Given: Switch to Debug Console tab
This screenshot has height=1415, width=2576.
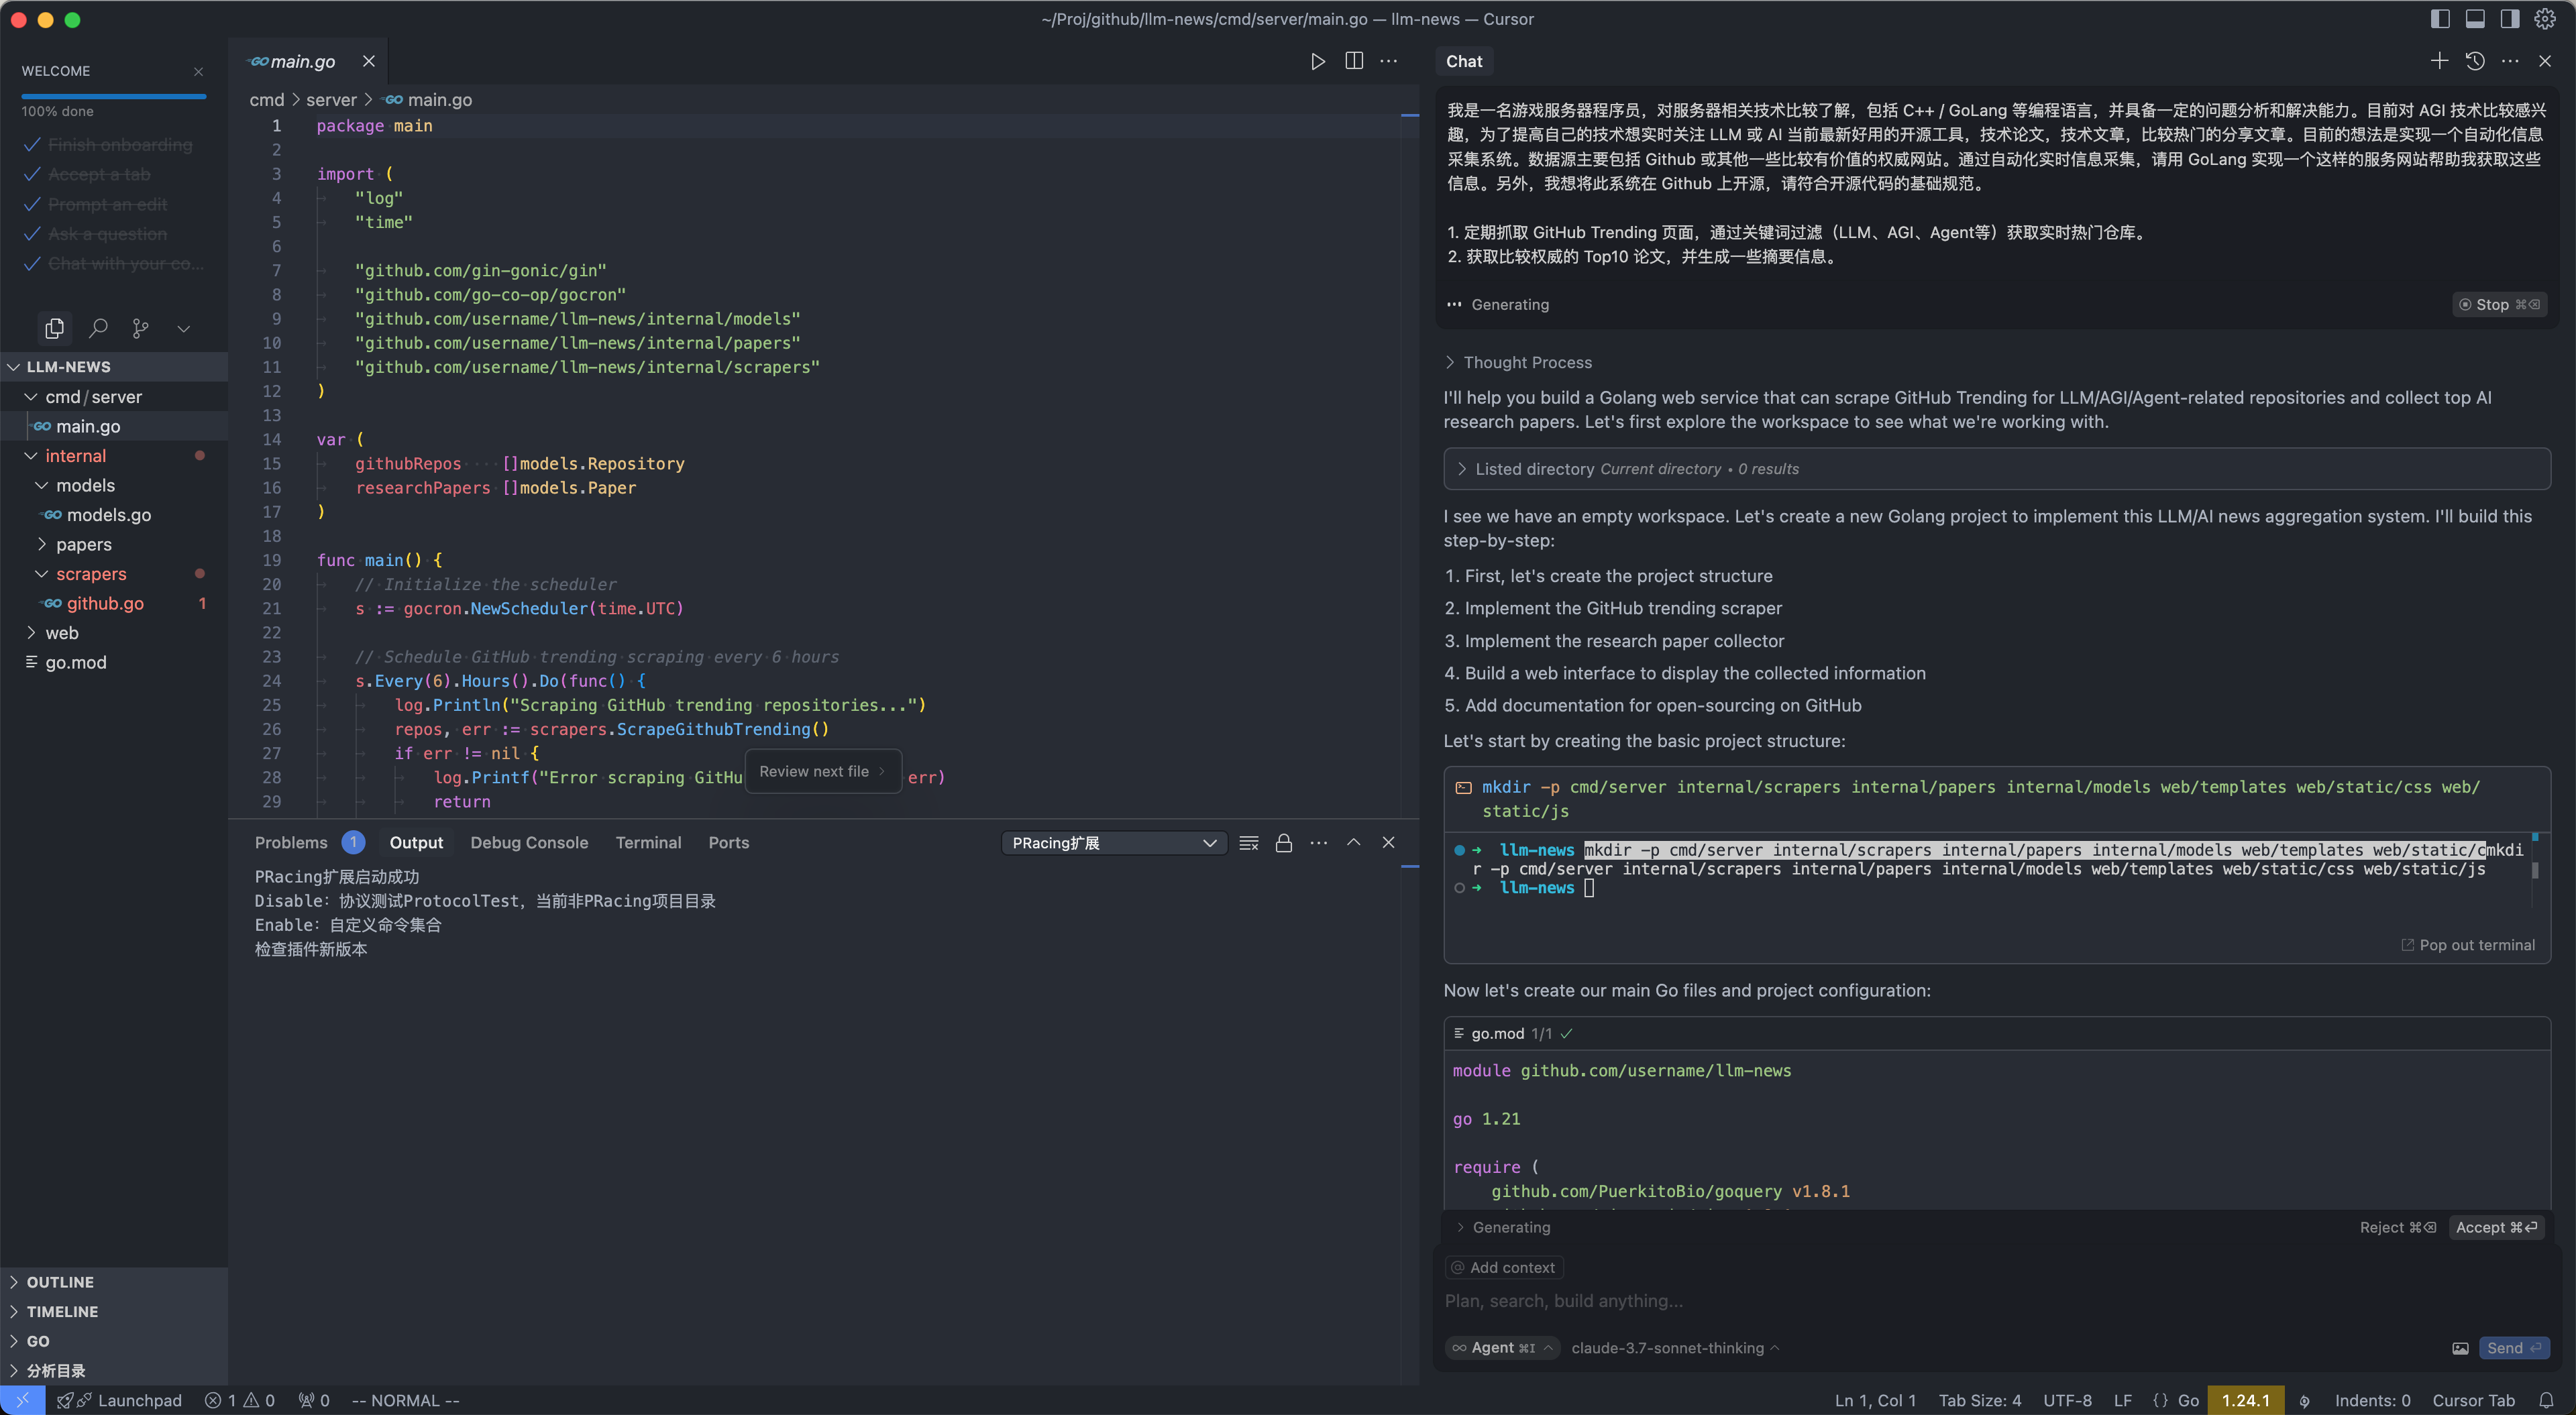Looking at the screenshot, I should [x=529, y=843].
